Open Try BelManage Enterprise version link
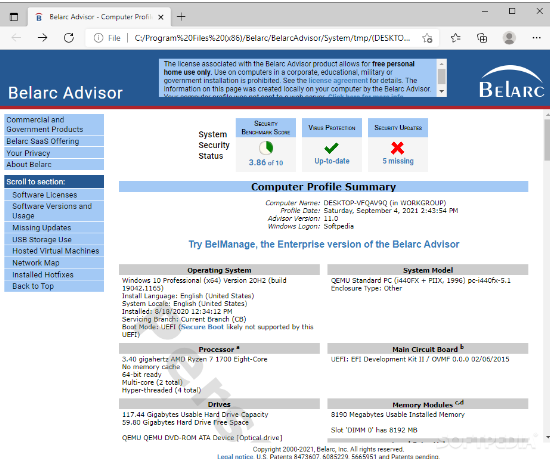 (x=324, y=244)
